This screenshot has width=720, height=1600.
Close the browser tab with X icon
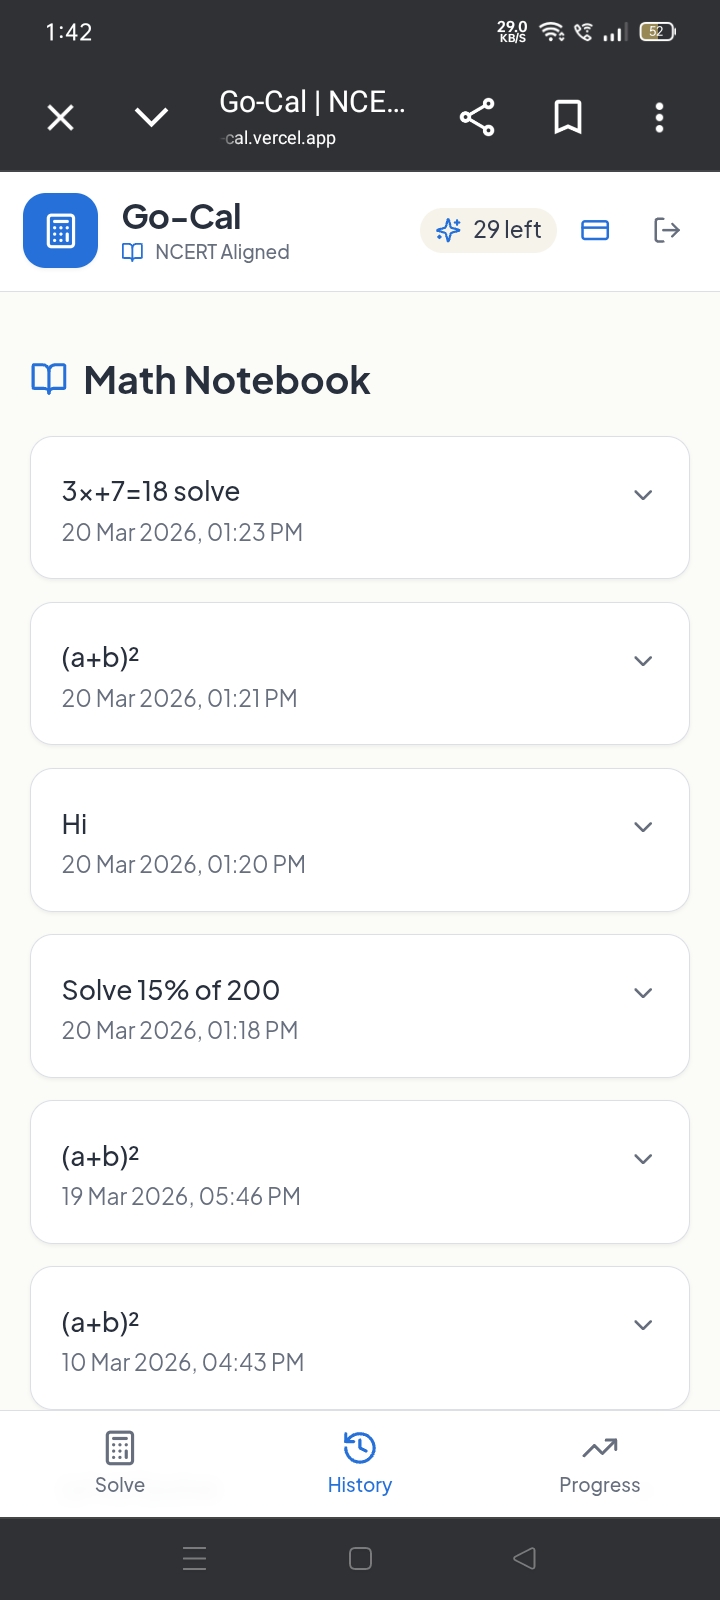tap(61, 118)
